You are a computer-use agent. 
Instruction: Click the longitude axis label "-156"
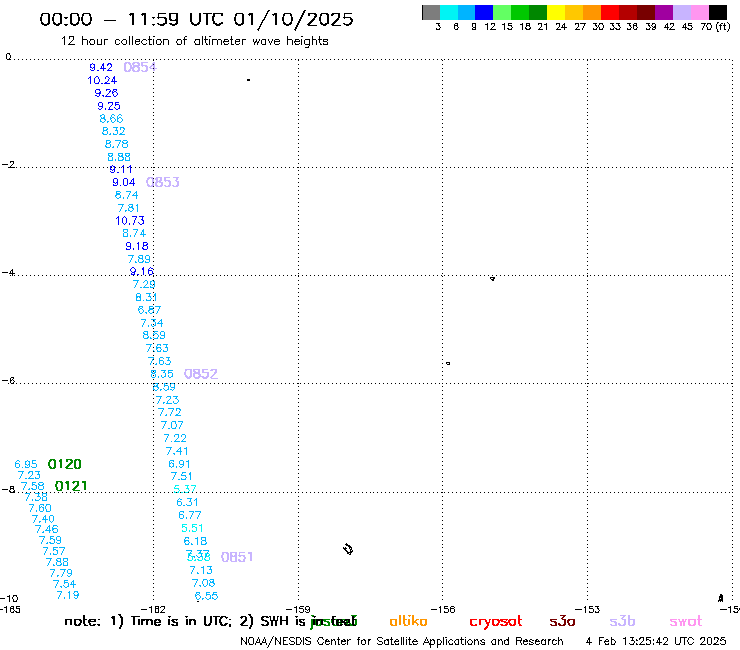pos(444,609)
